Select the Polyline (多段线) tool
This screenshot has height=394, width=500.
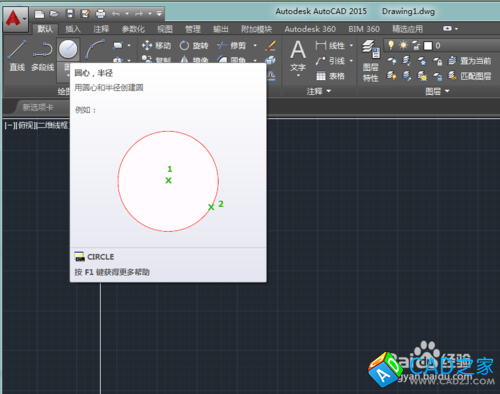[43, 55]
